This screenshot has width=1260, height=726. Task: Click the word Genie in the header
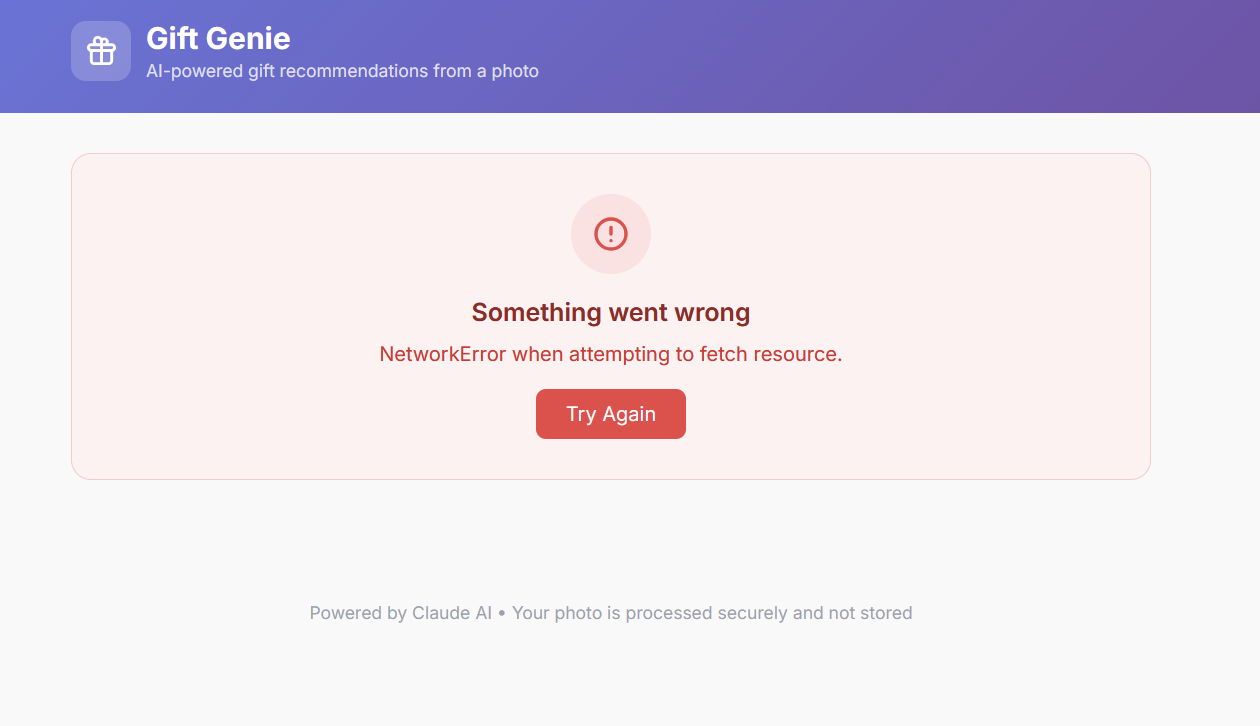click(254, 39)
